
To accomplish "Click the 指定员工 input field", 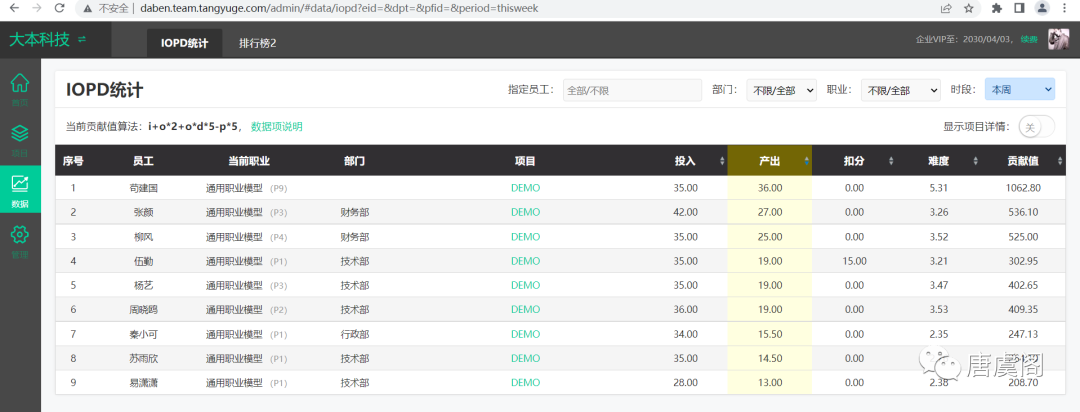I will click(x=634, y=90).
